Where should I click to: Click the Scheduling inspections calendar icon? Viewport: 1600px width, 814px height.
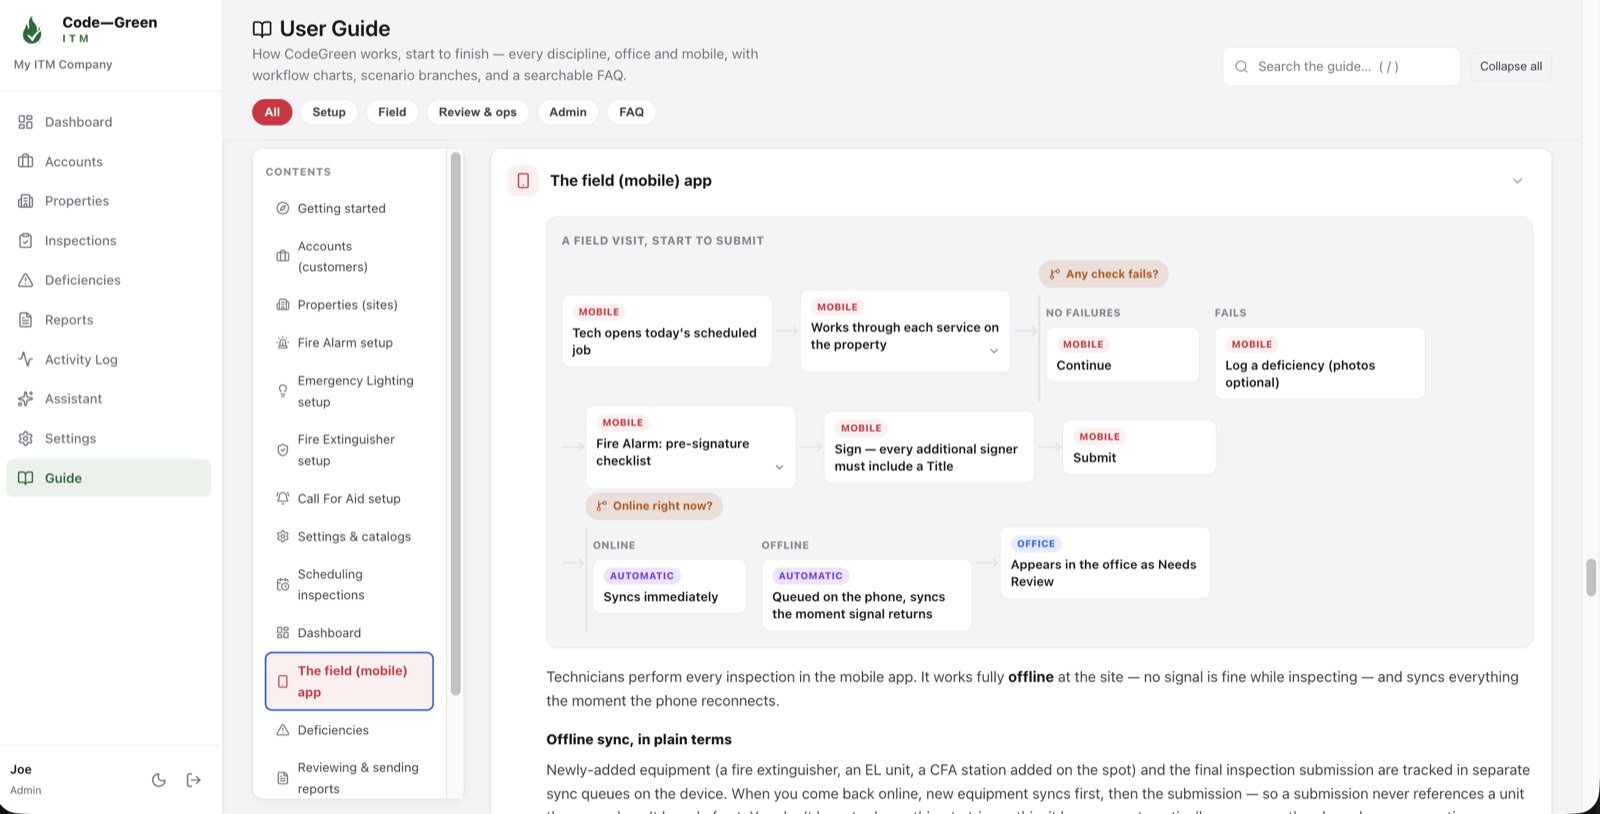(283, 585)
